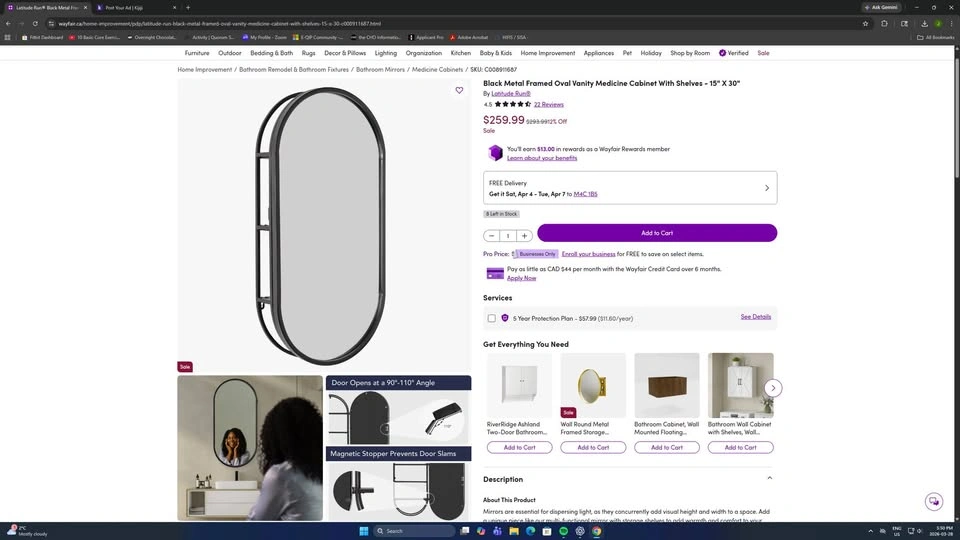
Task: Open the taskbar clock and date
Action: pyautogui.click(x=943, y=531)
